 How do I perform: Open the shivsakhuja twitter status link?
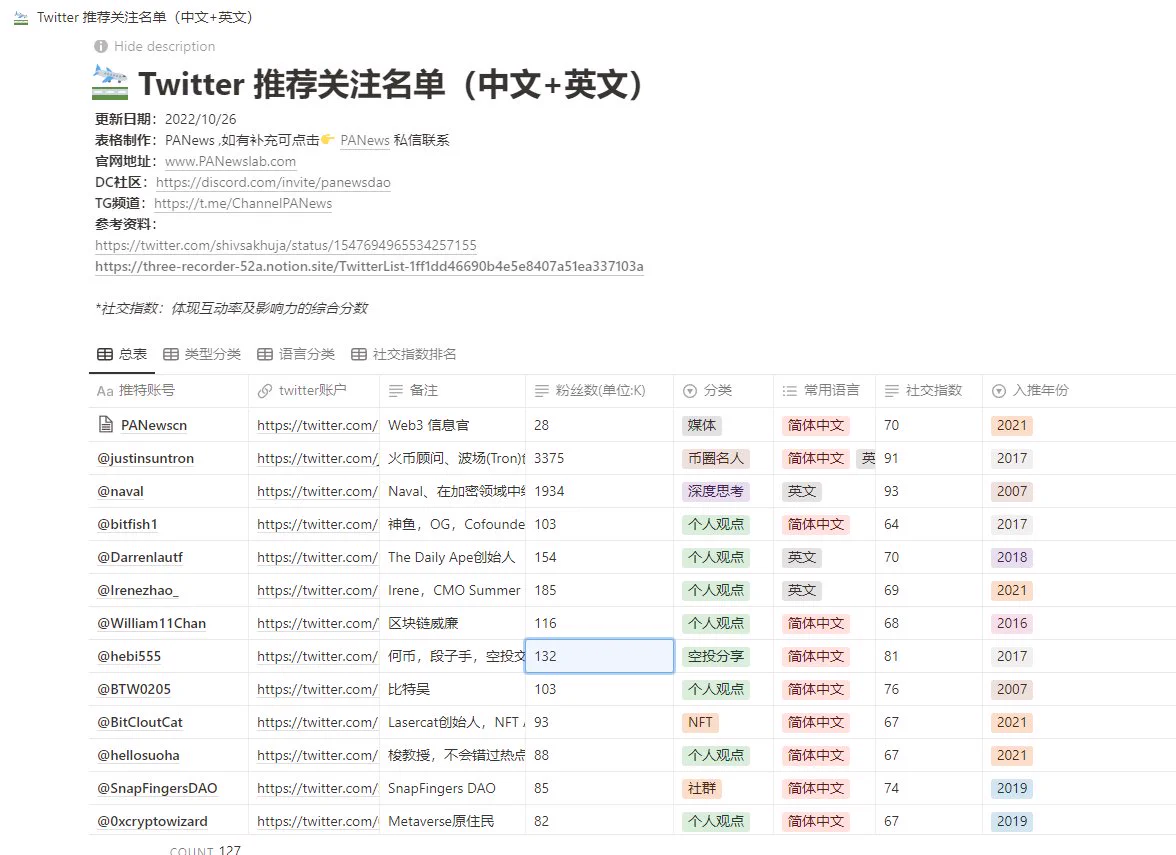pos(286,245)
